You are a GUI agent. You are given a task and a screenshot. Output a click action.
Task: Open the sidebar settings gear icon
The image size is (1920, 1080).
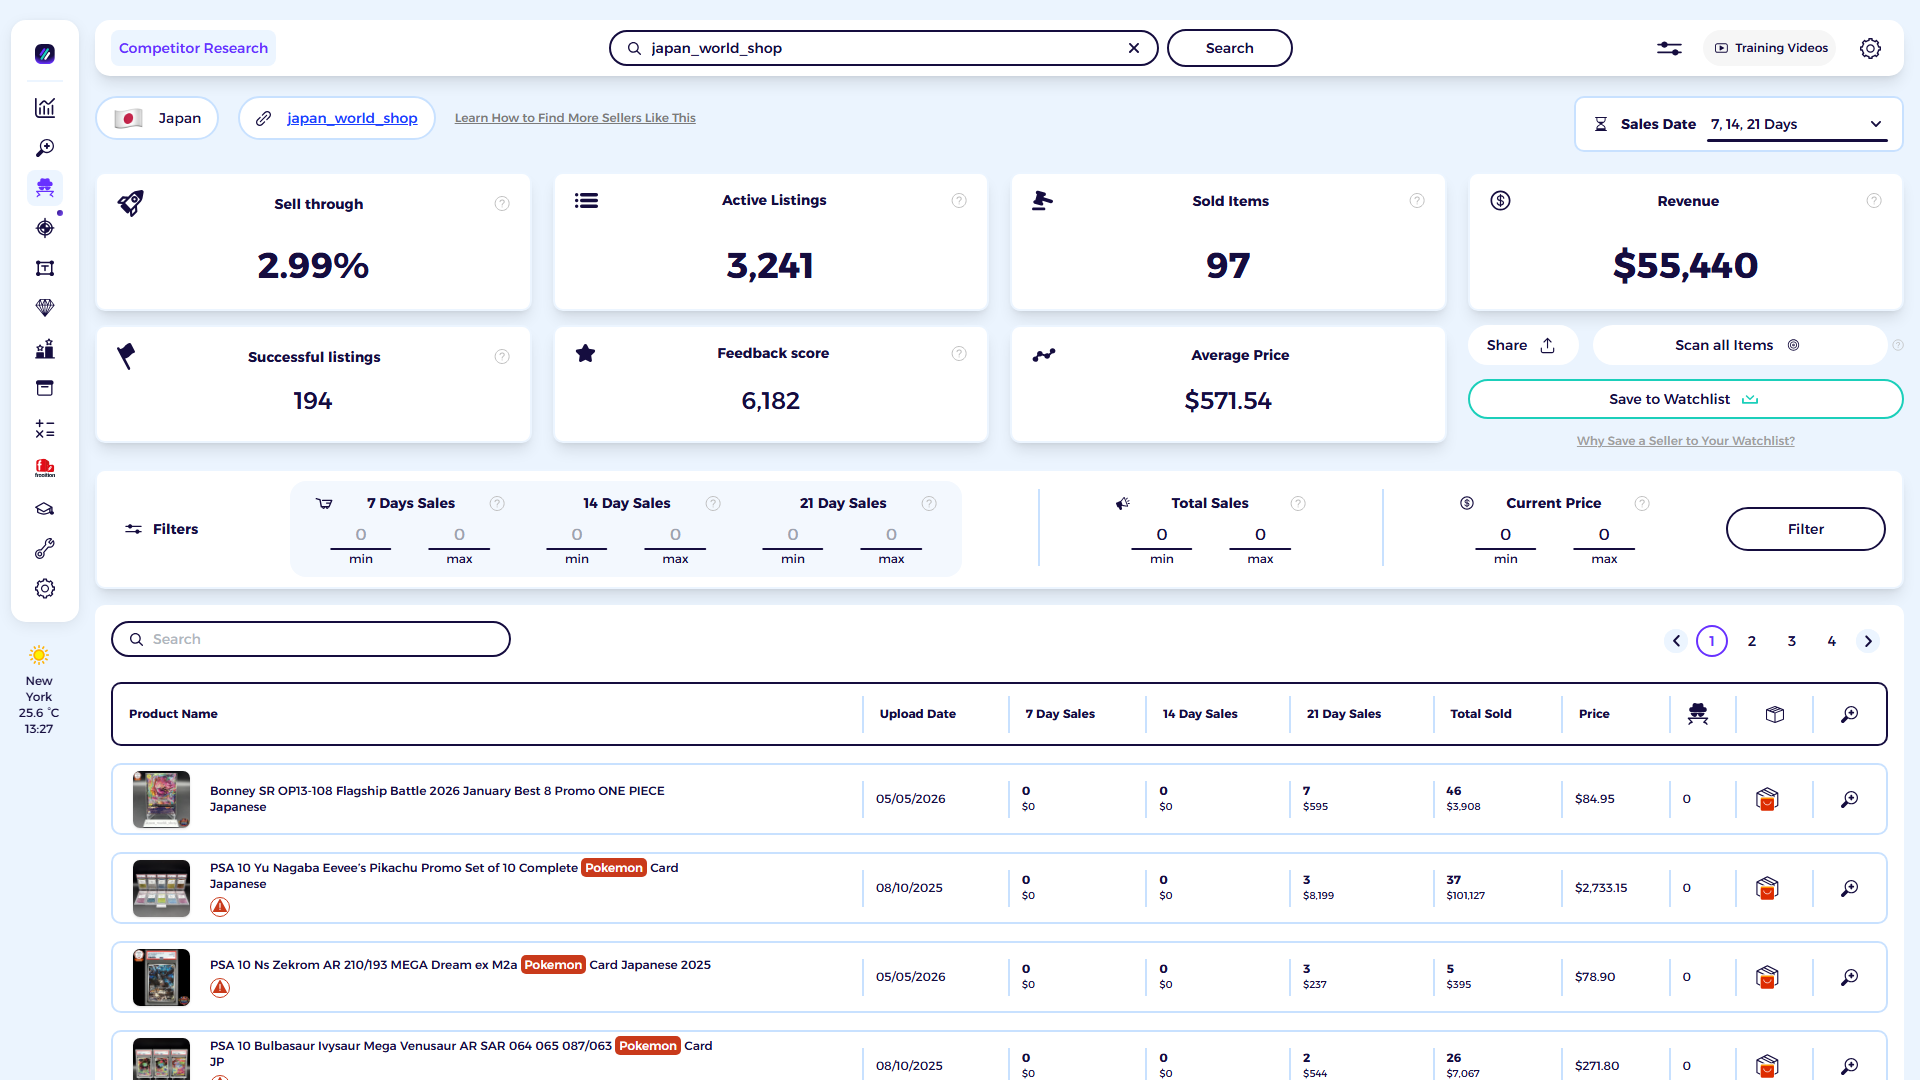[x=45, y=589]
